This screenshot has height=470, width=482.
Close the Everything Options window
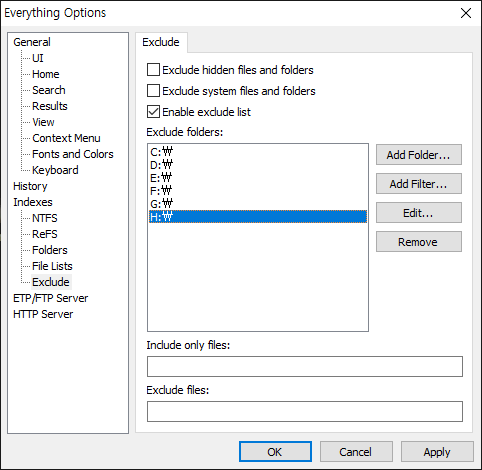tap(466, 13)
